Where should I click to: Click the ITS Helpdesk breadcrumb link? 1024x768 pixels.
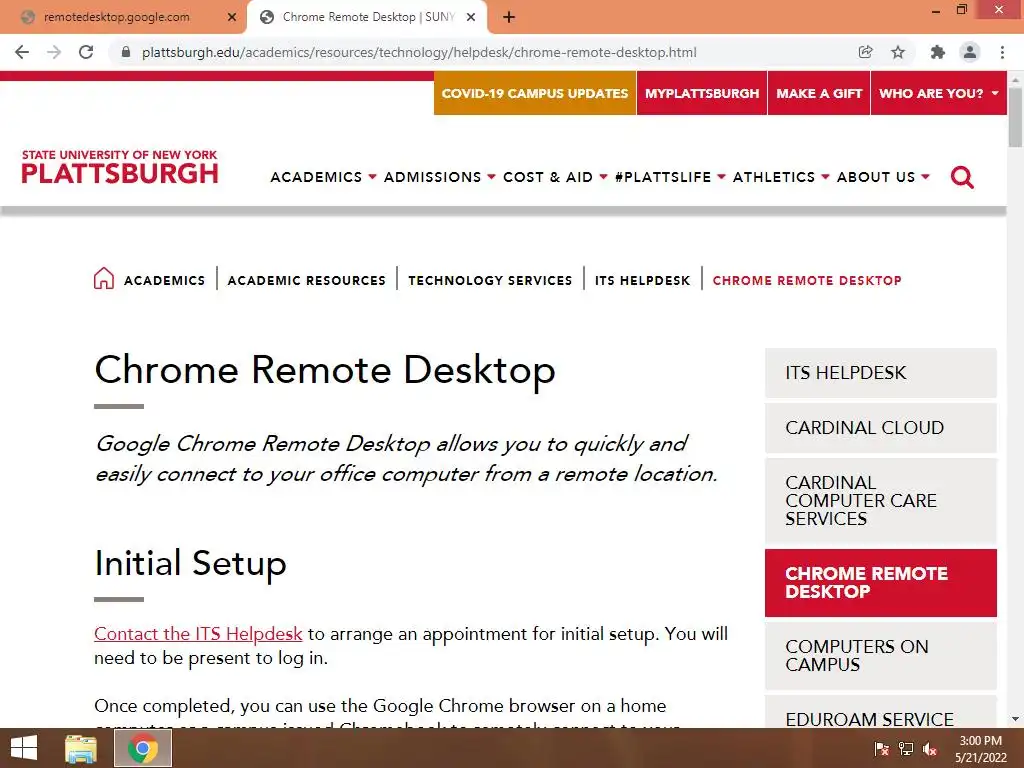pyautogui.click(x=642, y=280)
